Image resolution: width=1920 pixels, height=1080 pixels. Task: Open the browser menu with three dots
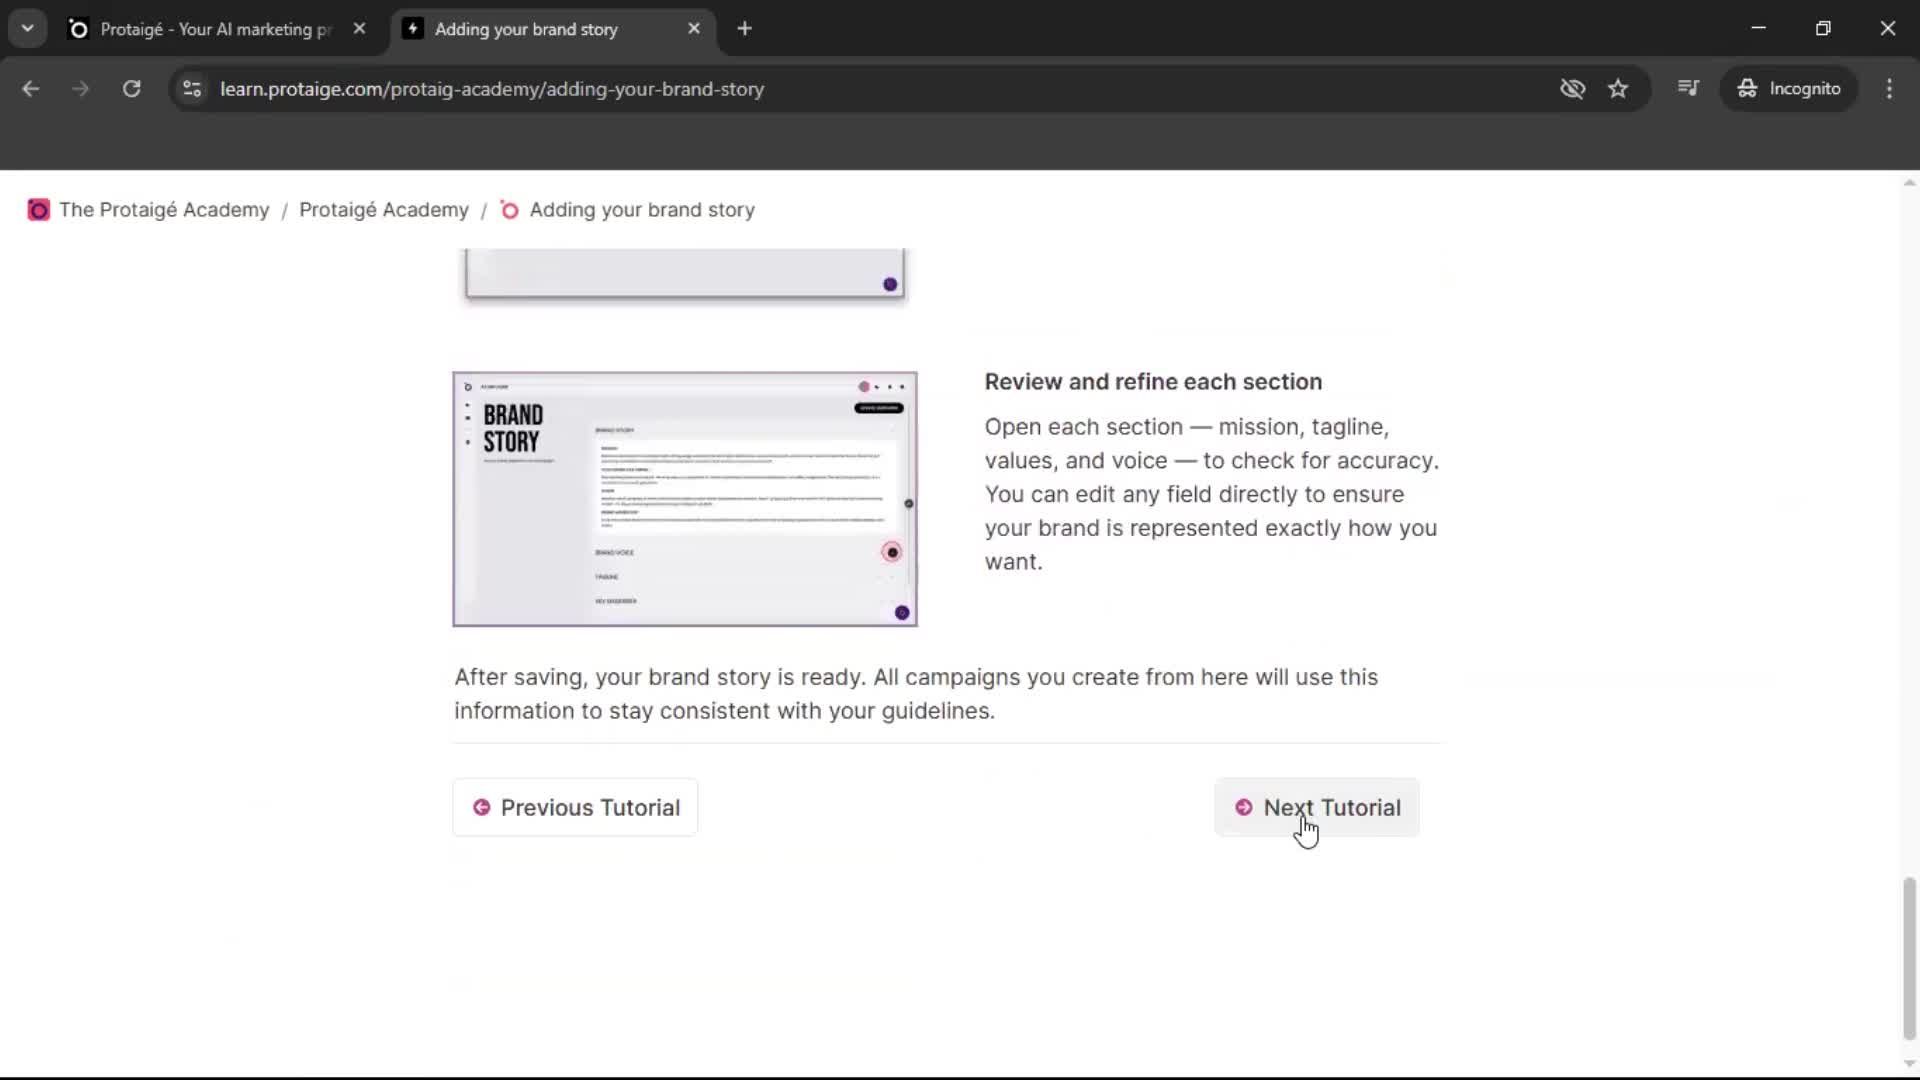(1890, 89)
